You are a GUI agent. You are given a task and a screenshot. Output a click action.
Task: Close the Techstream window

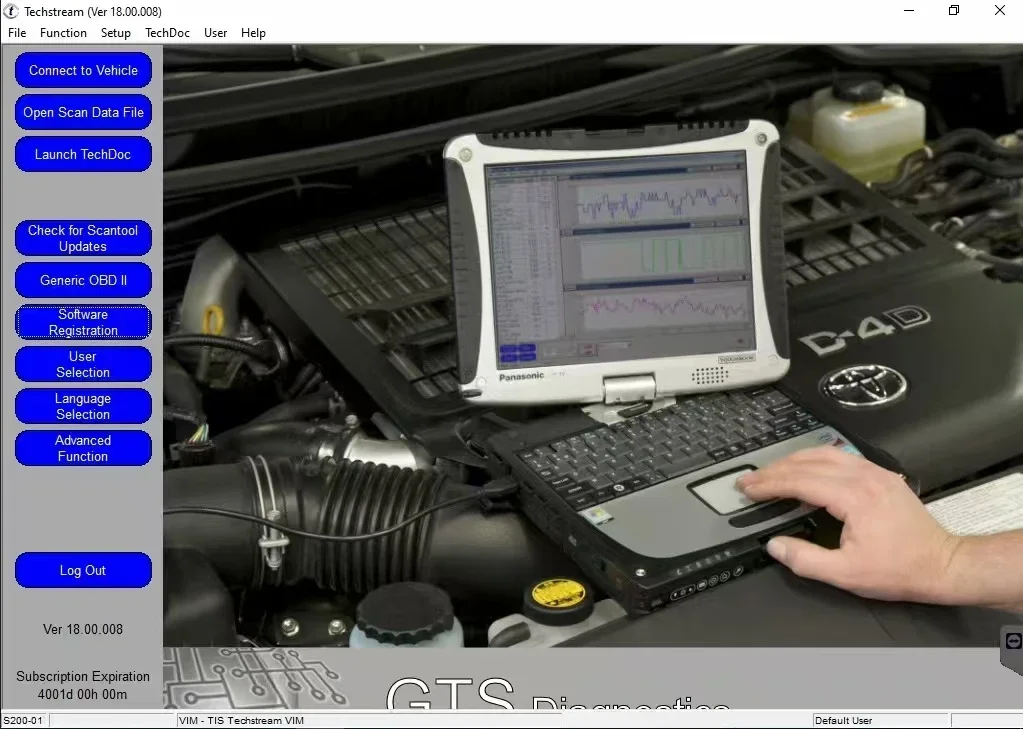click(1000, 10)
